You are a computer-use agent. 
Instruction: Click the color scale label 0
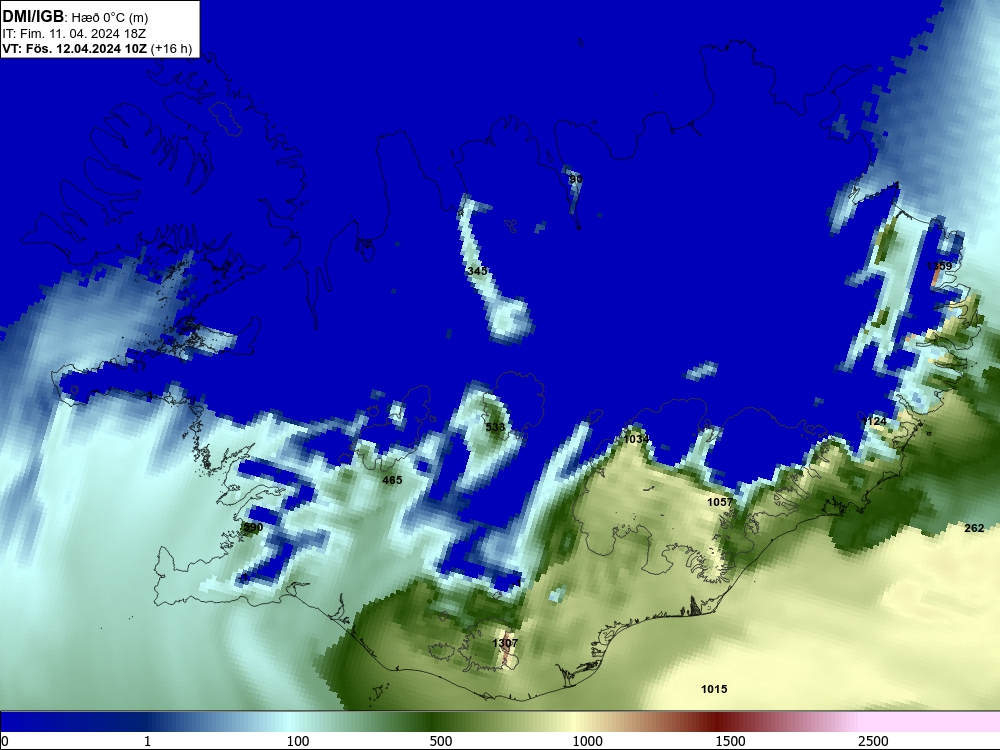pos(5,741)
